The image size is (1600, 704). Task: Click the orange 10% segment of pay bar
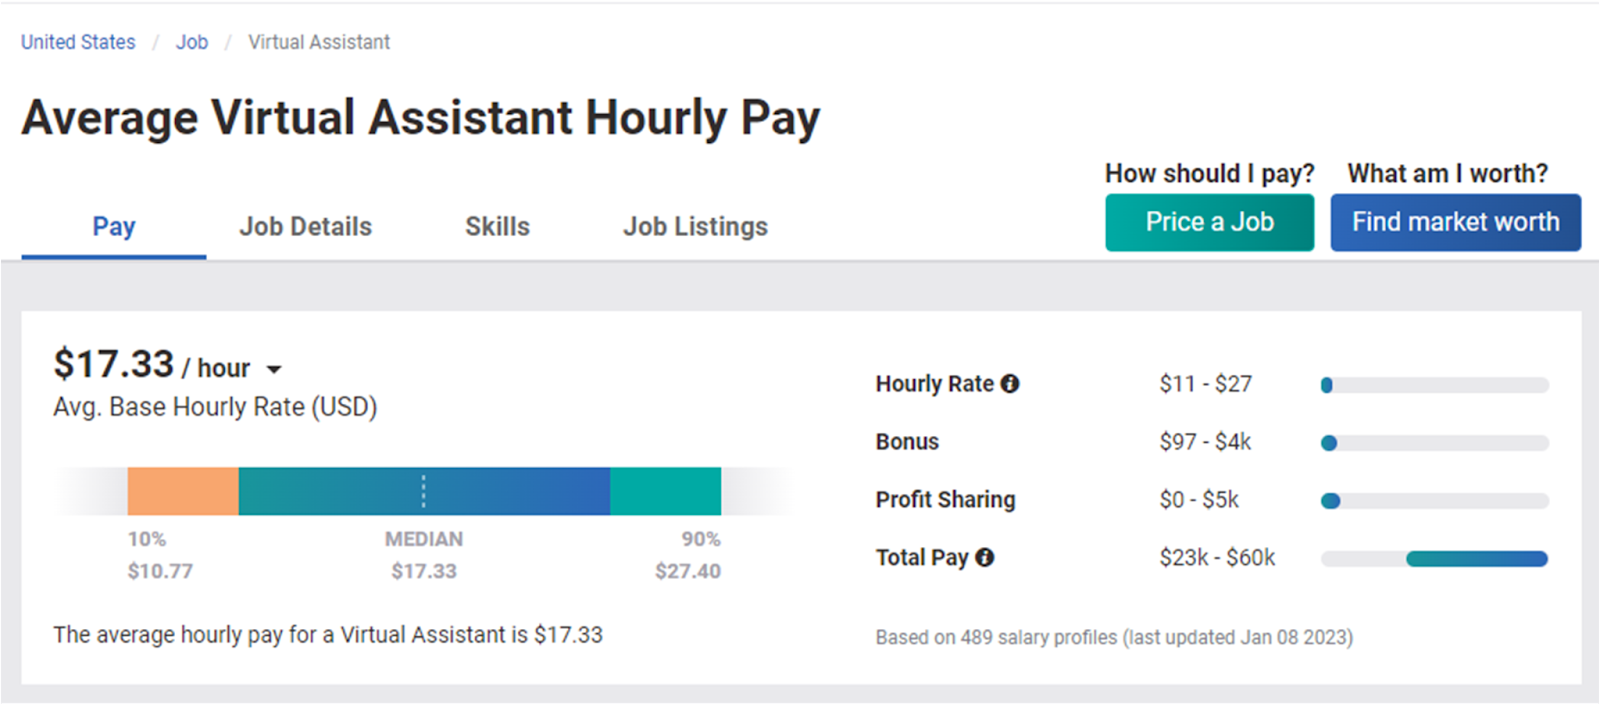tap(183, 491)
